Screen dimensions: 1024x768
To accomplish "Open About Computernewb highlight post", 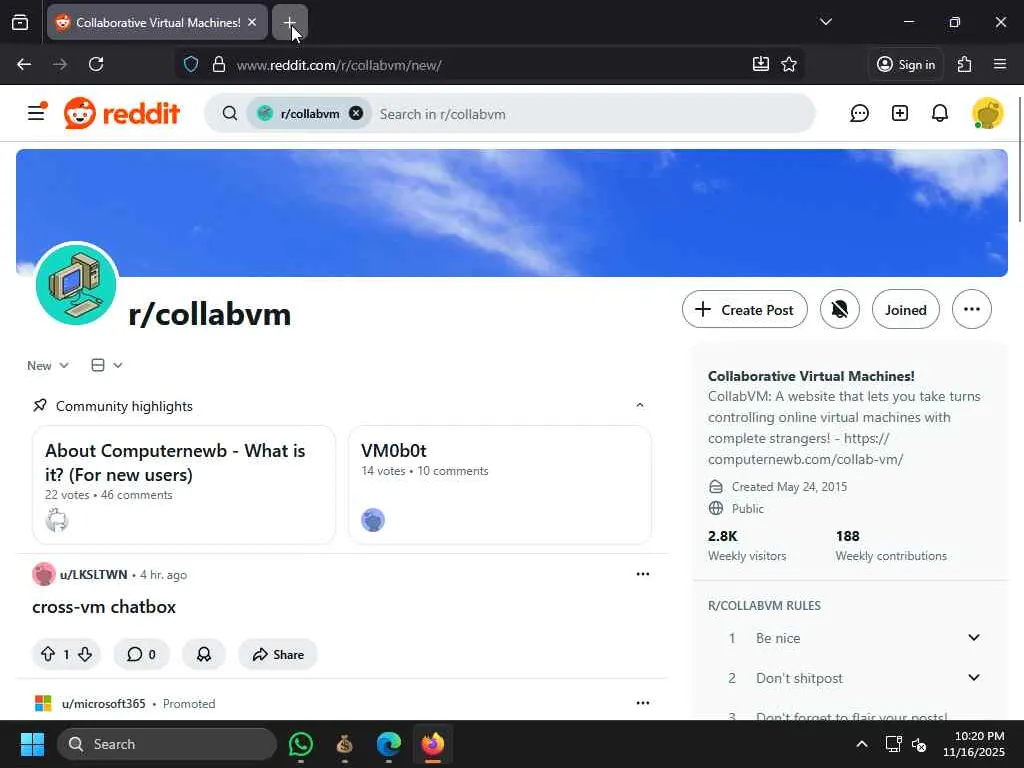I will pyautogui.click(x=184, y=485).
